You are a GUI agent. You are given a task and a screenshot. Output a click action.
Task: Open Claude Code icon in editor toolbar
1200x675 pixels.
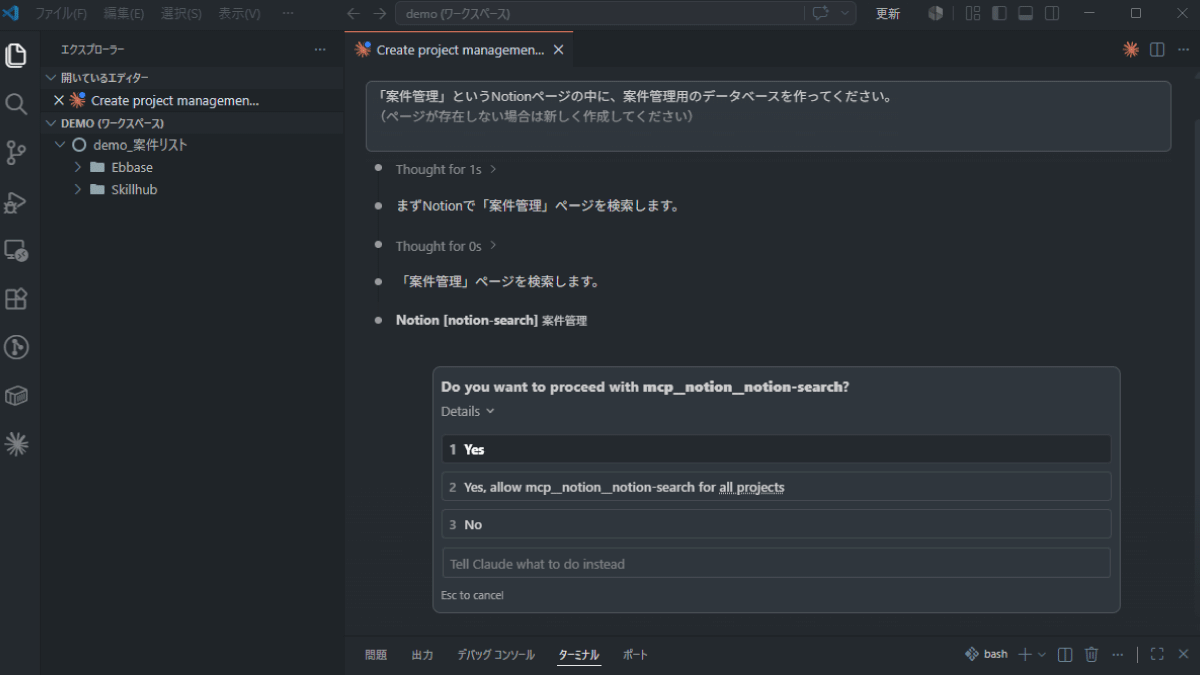coord(1131,49)
